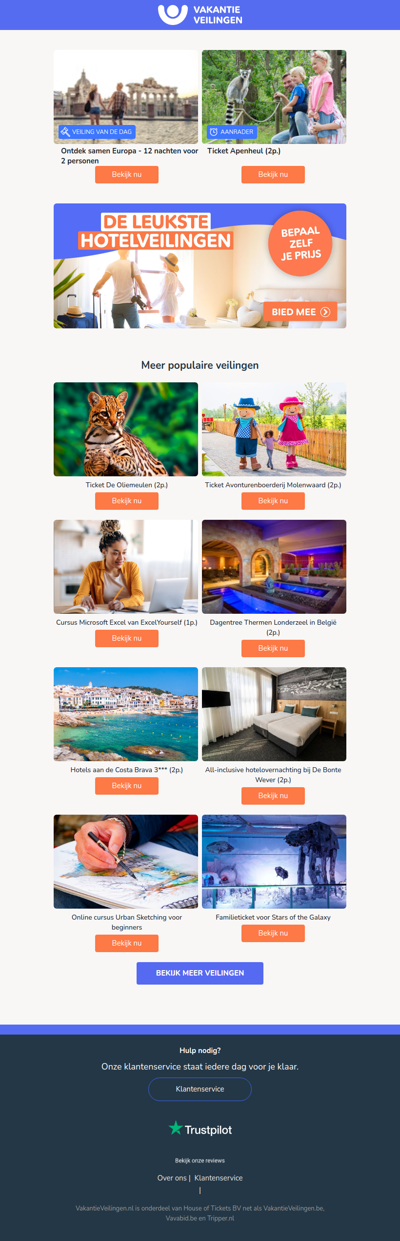The width and height of the screenshot is (400, 1241).
Task: Click the Veiling van de dag badge
Action: (96, 131)
